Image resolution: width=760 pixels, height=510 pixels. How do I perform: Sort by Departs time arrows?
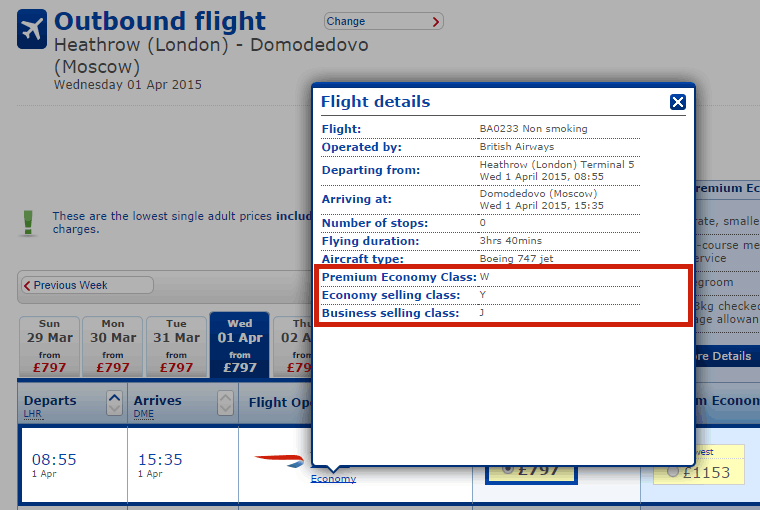click(114, 403)
